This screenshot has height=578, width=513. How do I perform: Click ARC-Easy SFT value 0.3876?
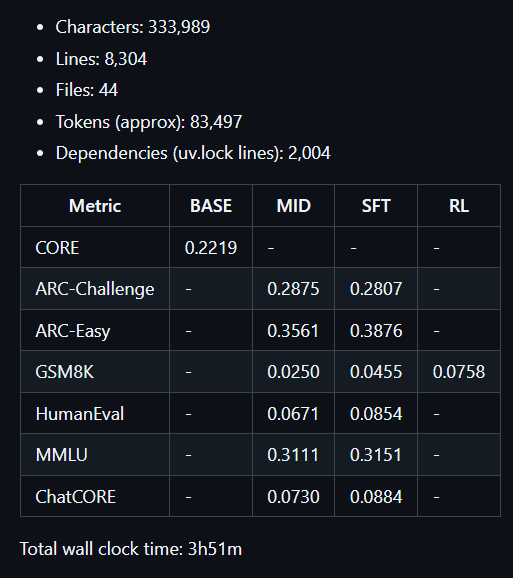pyautogui.click(x=376, y=331)
